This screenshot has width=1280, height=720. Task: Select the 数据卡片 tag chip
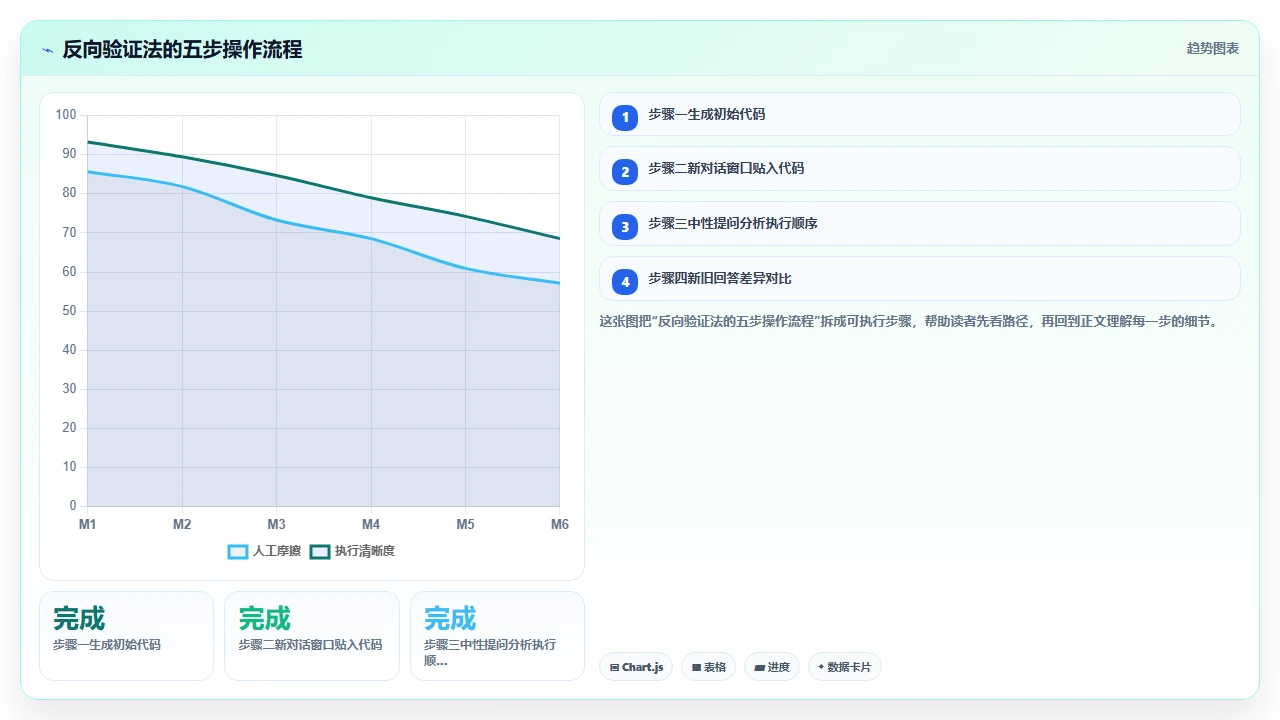tap(844, 667)
